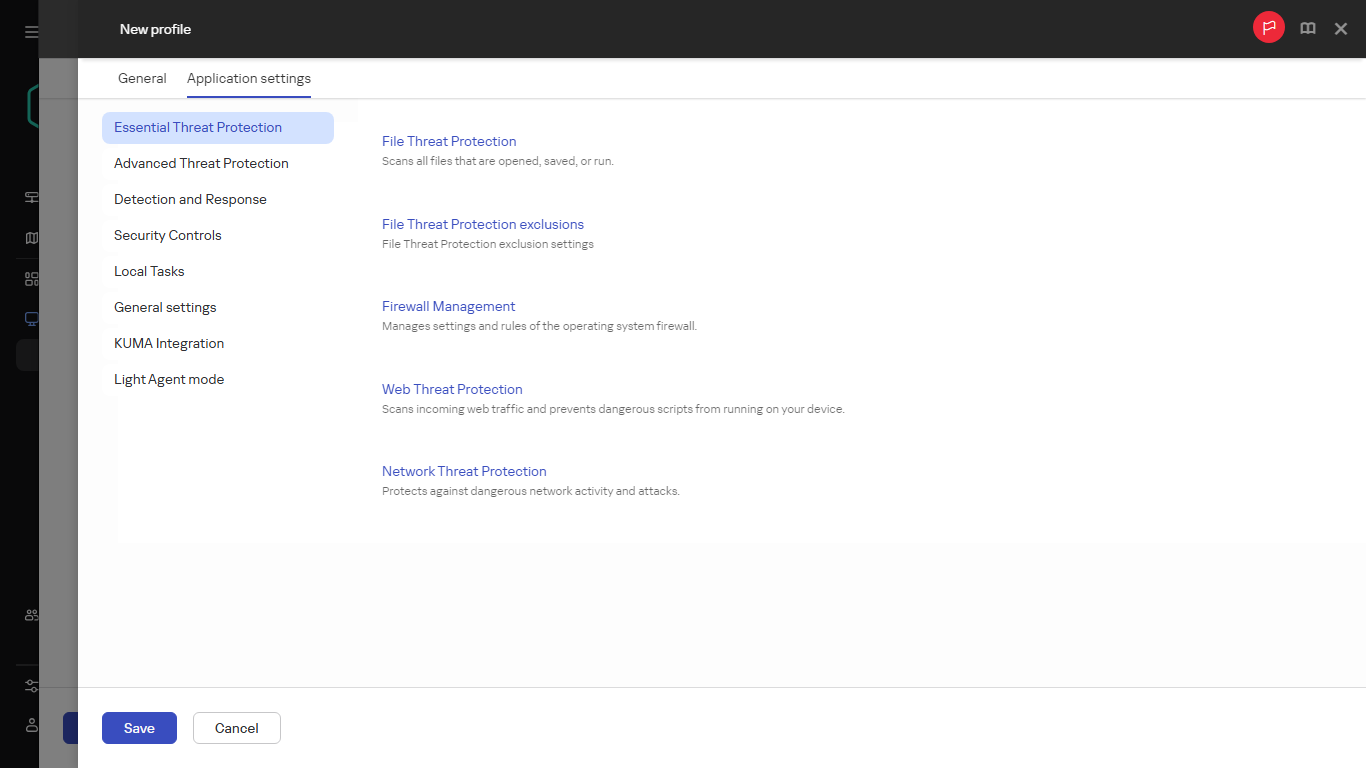Screen dimensions: 1366x768
Task: Open File Threat Protection exclusions
Action: [x=483, y=224]
